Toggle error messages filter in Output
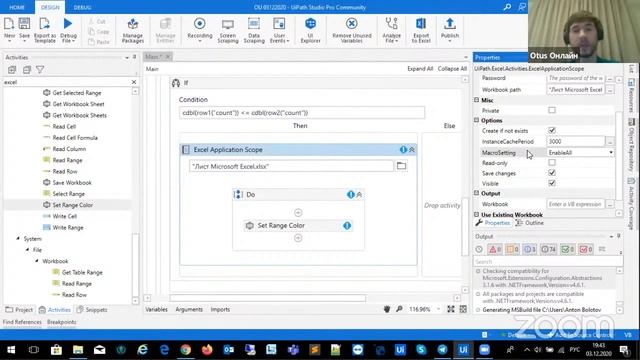 495,249
